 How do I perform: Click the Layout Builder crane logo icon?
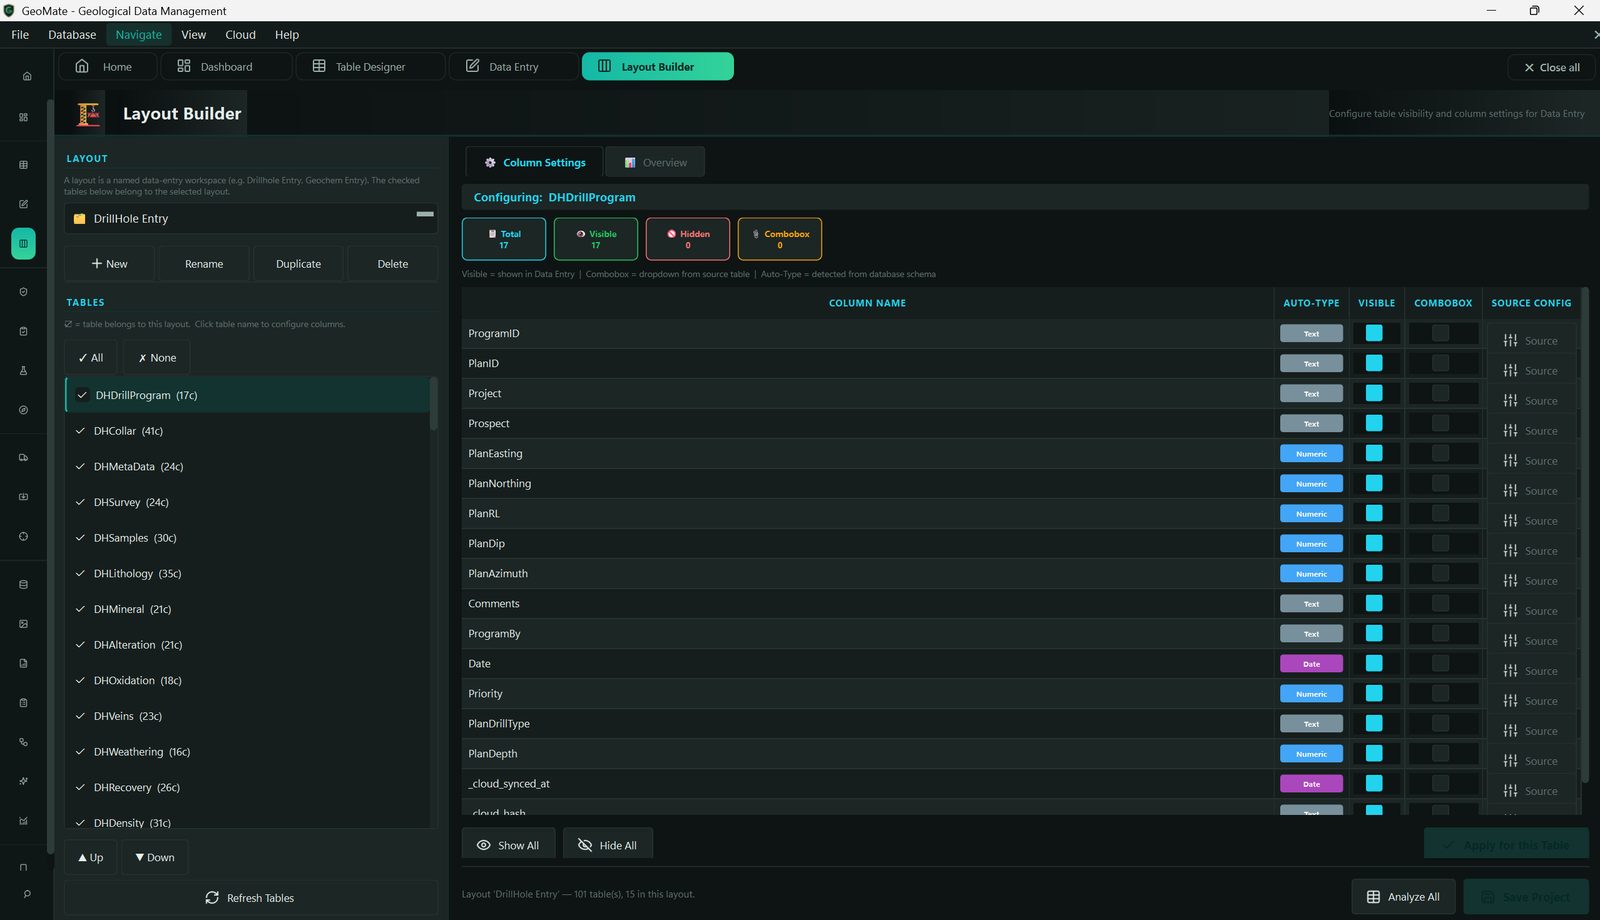tap(89, 114)
